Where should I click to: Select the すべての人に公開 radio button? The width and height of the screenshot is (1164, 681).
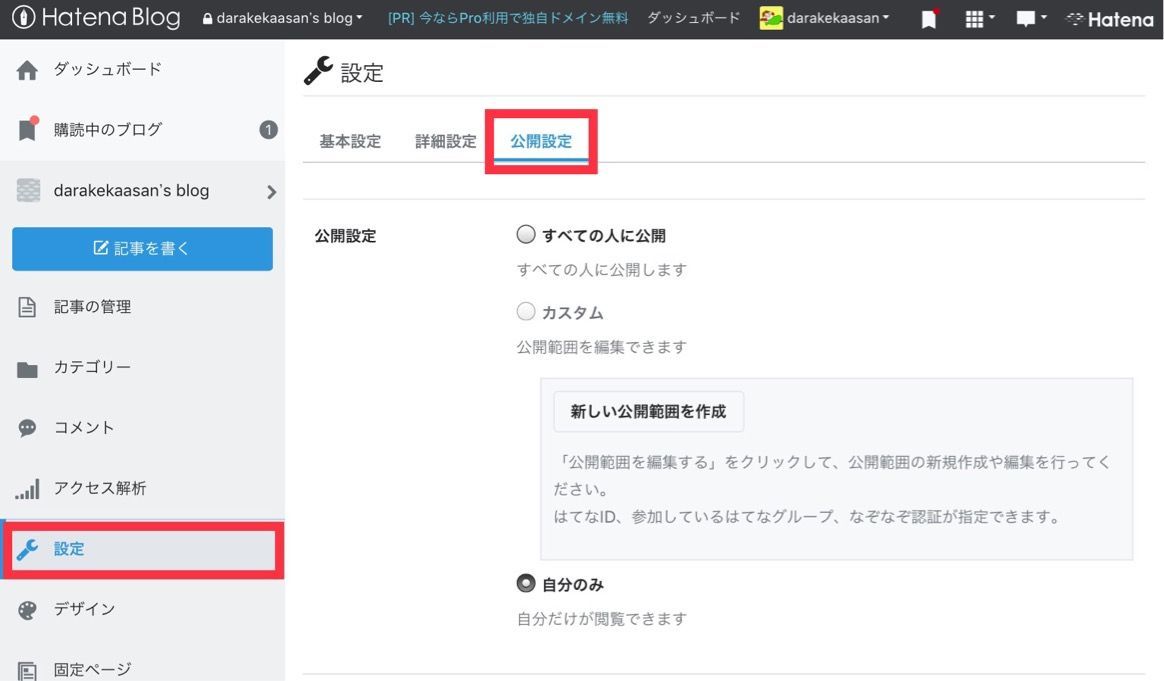(x=526, y=235)
